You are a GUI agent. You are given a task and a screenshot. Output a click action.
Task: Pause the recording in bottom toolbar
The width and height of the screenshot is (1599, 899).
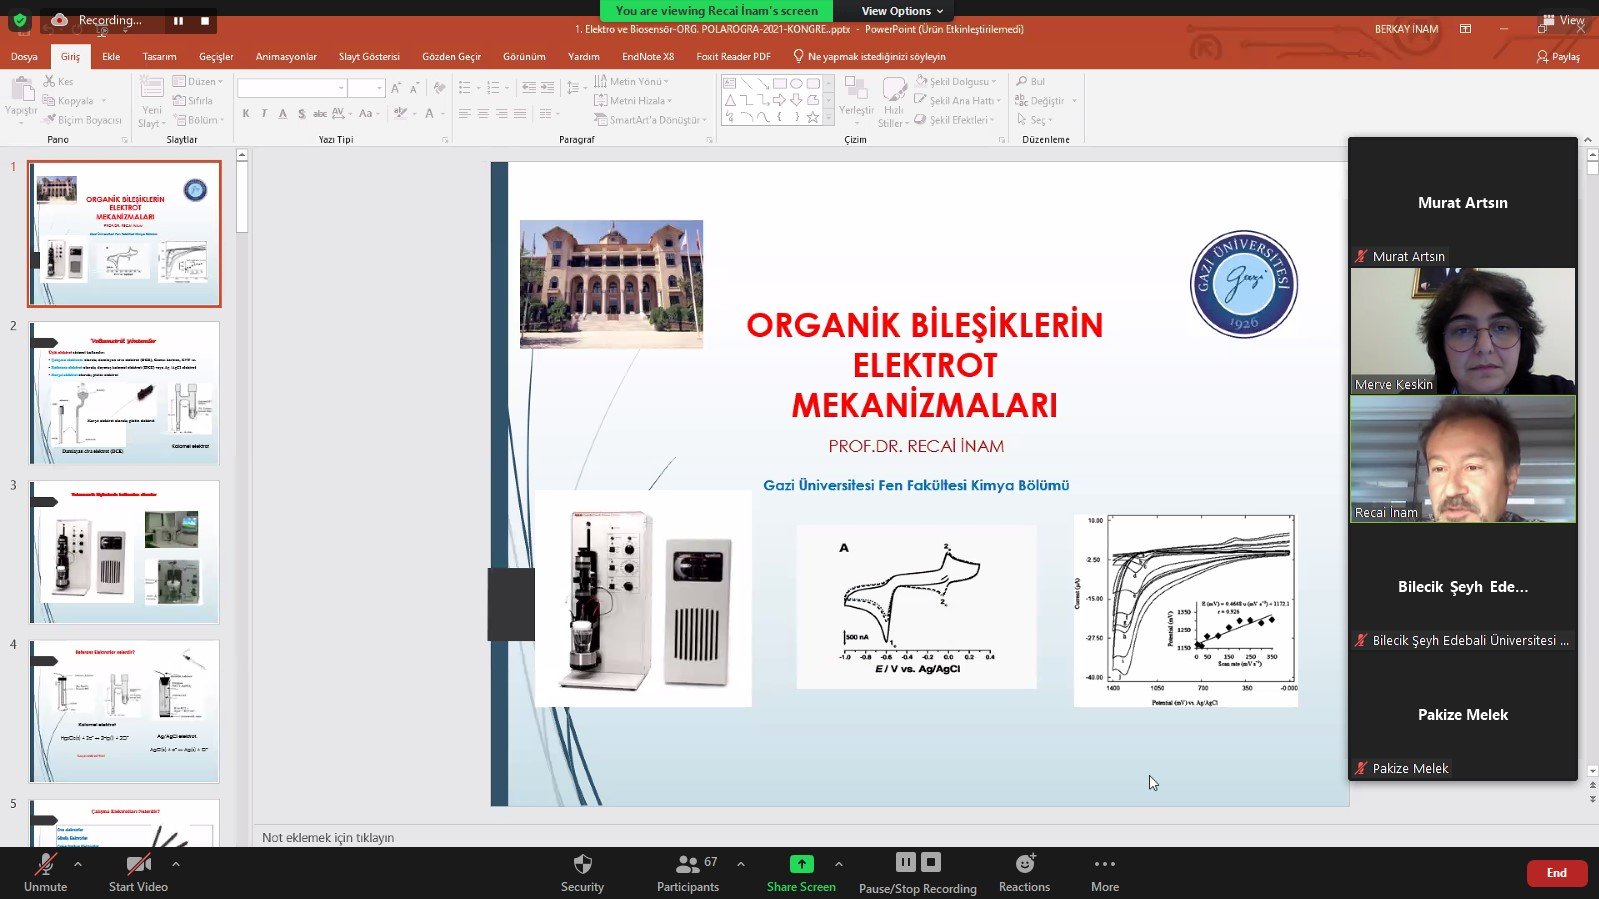(x=905, y=862)
